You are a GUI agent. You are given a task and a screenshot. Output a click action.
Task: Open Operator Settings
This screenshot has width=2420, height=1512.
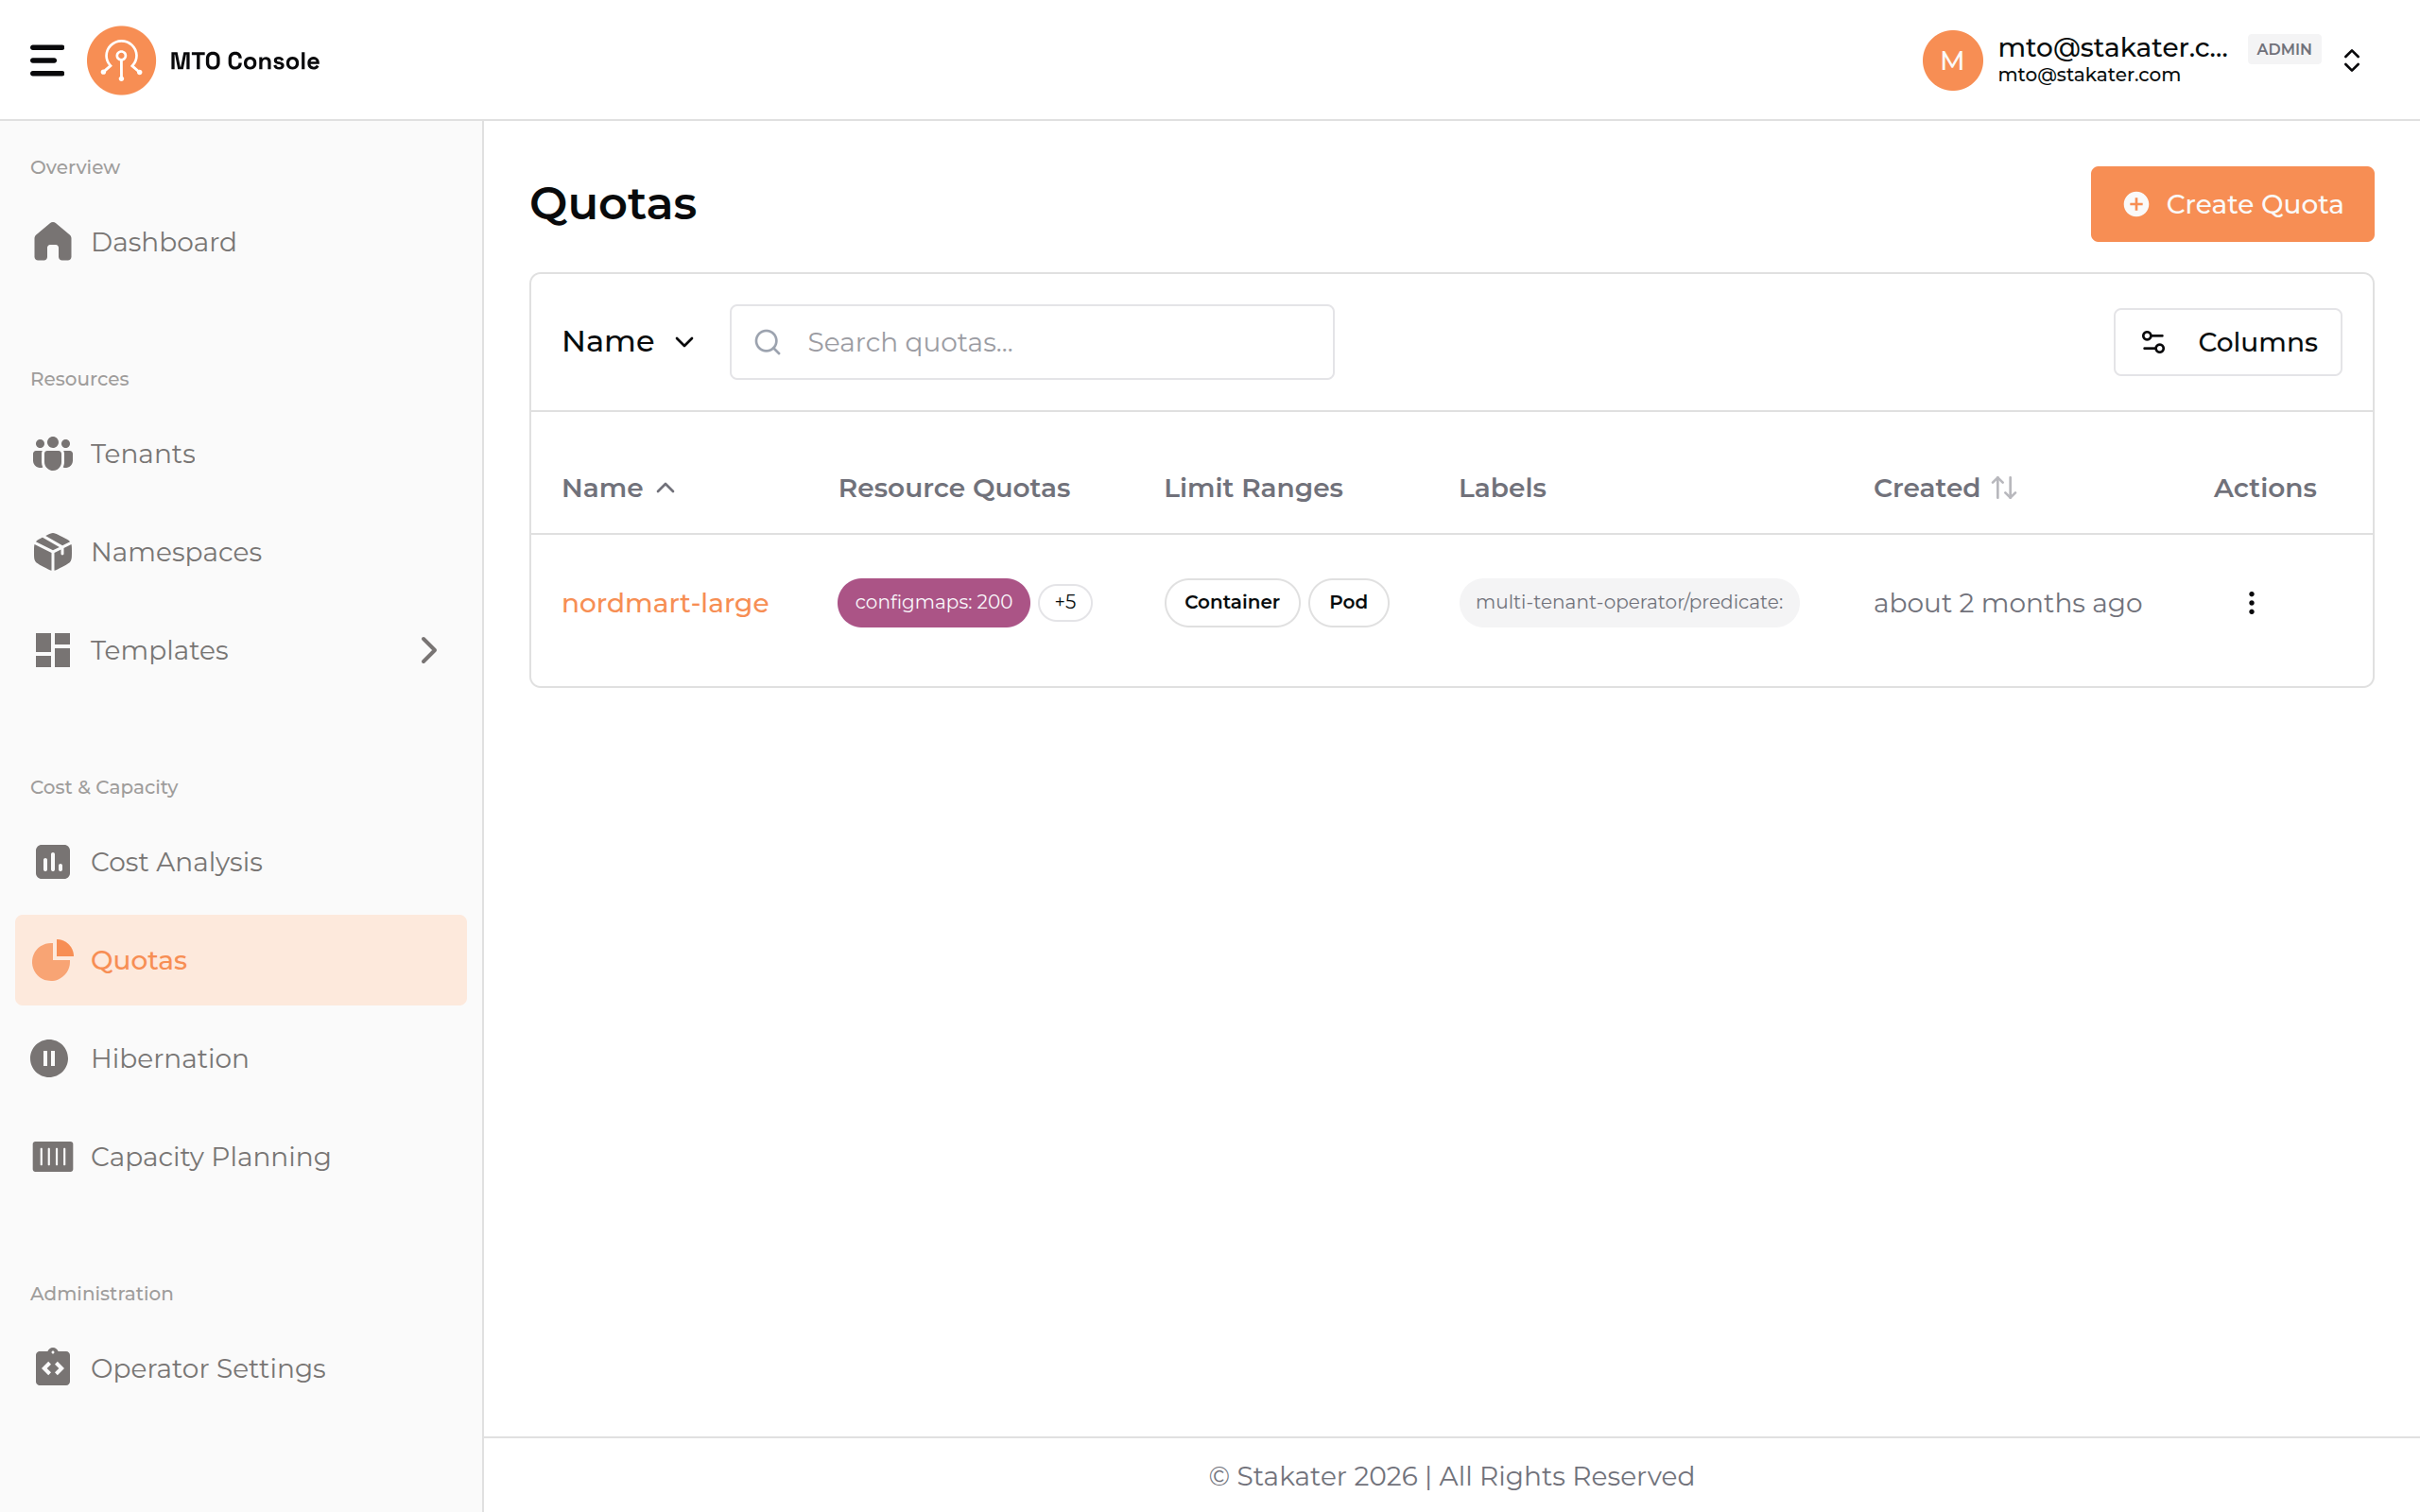[x=241, y=1368]
